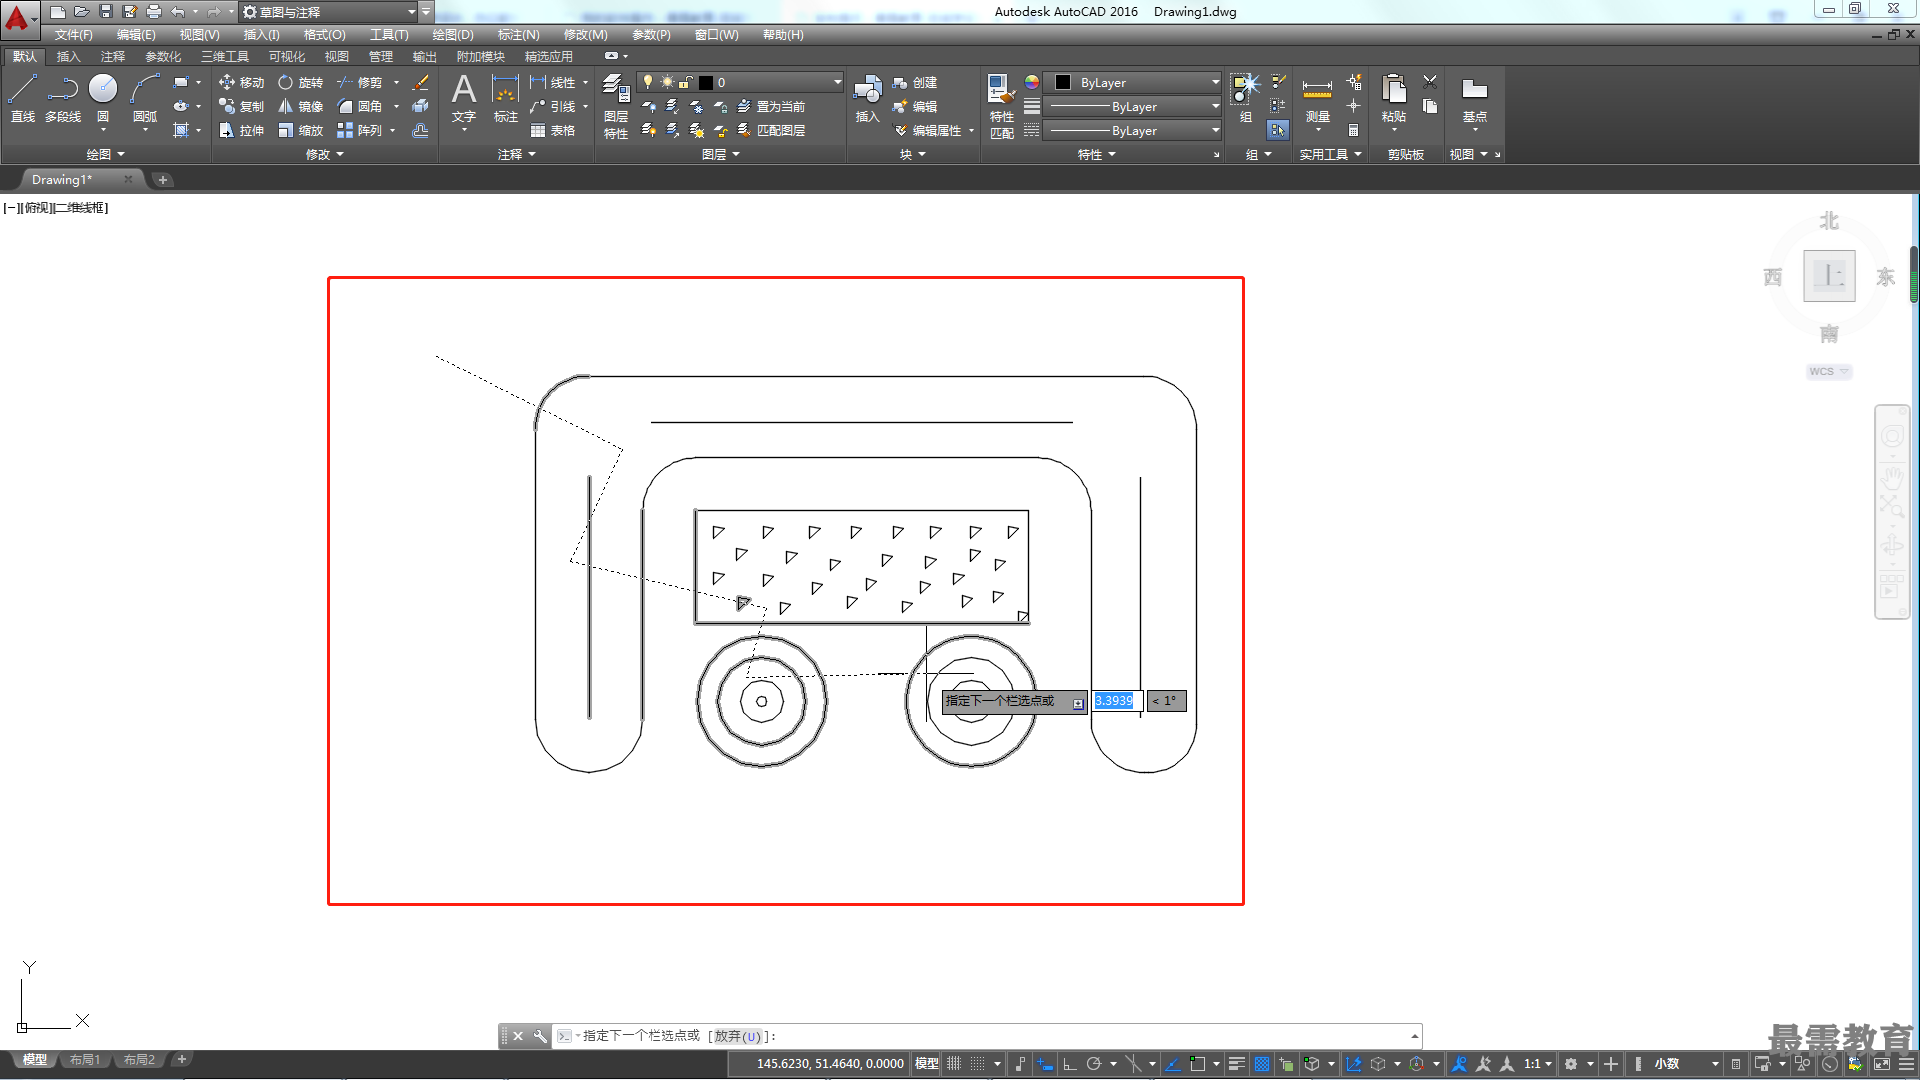The height and width of the screenshot is (1080, 1920).
Task: Expand the Block (块) panel
Action: (x=912, y=155)
